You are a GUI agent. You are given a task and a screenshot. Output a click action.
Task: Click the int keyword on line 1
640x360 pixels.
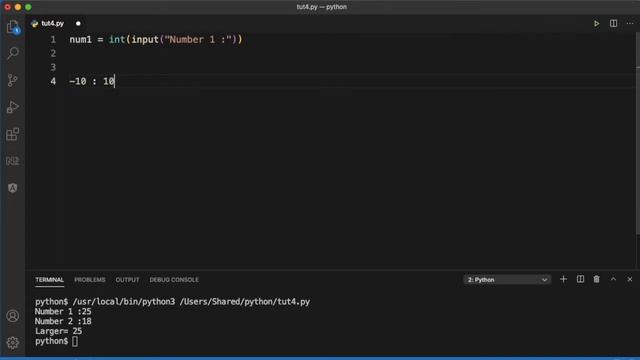pos(117,40)
